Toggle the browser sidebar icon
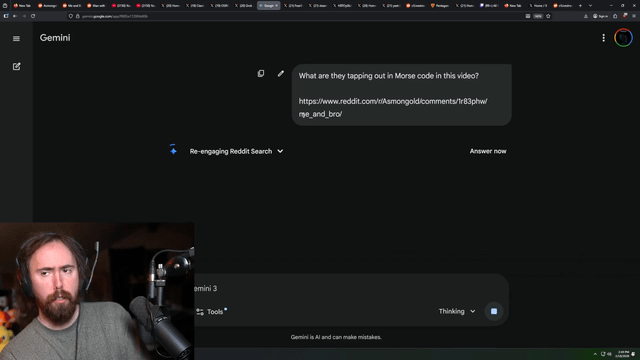 click(6, 16)
